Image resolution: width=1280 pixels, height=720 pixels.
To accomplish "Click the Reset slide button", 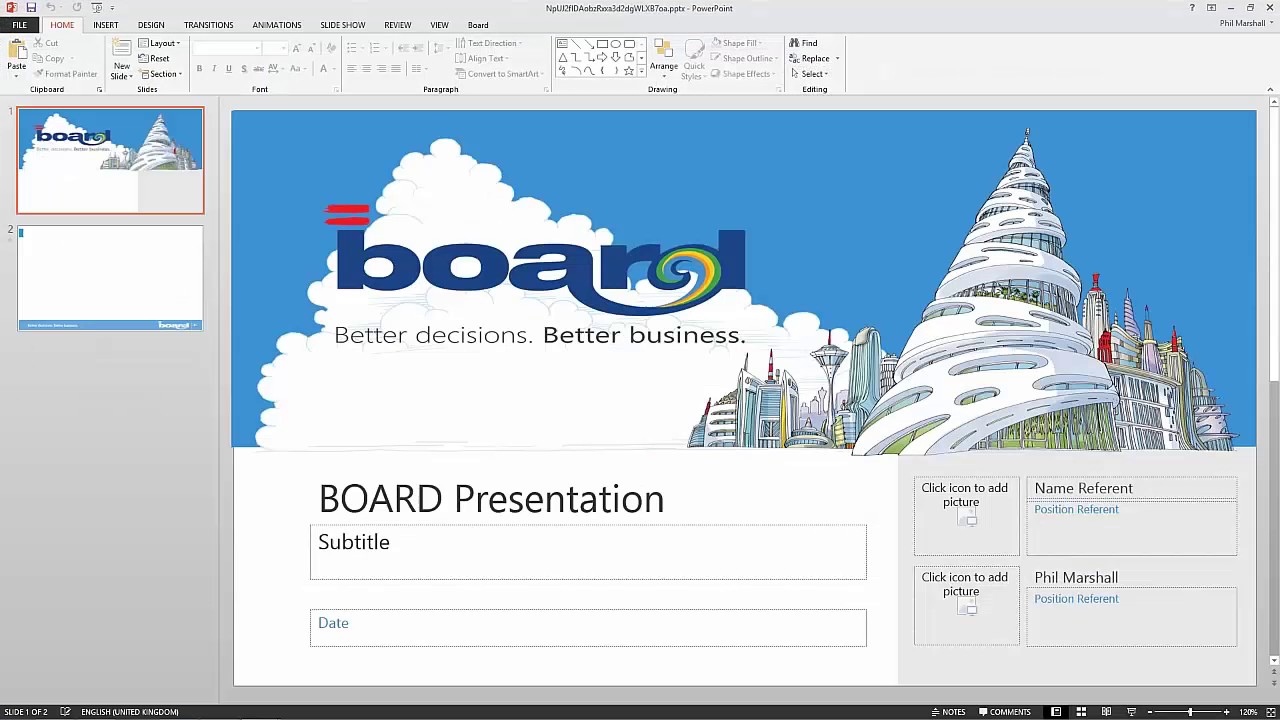I will pyautogui.click(x=154, y=58).
